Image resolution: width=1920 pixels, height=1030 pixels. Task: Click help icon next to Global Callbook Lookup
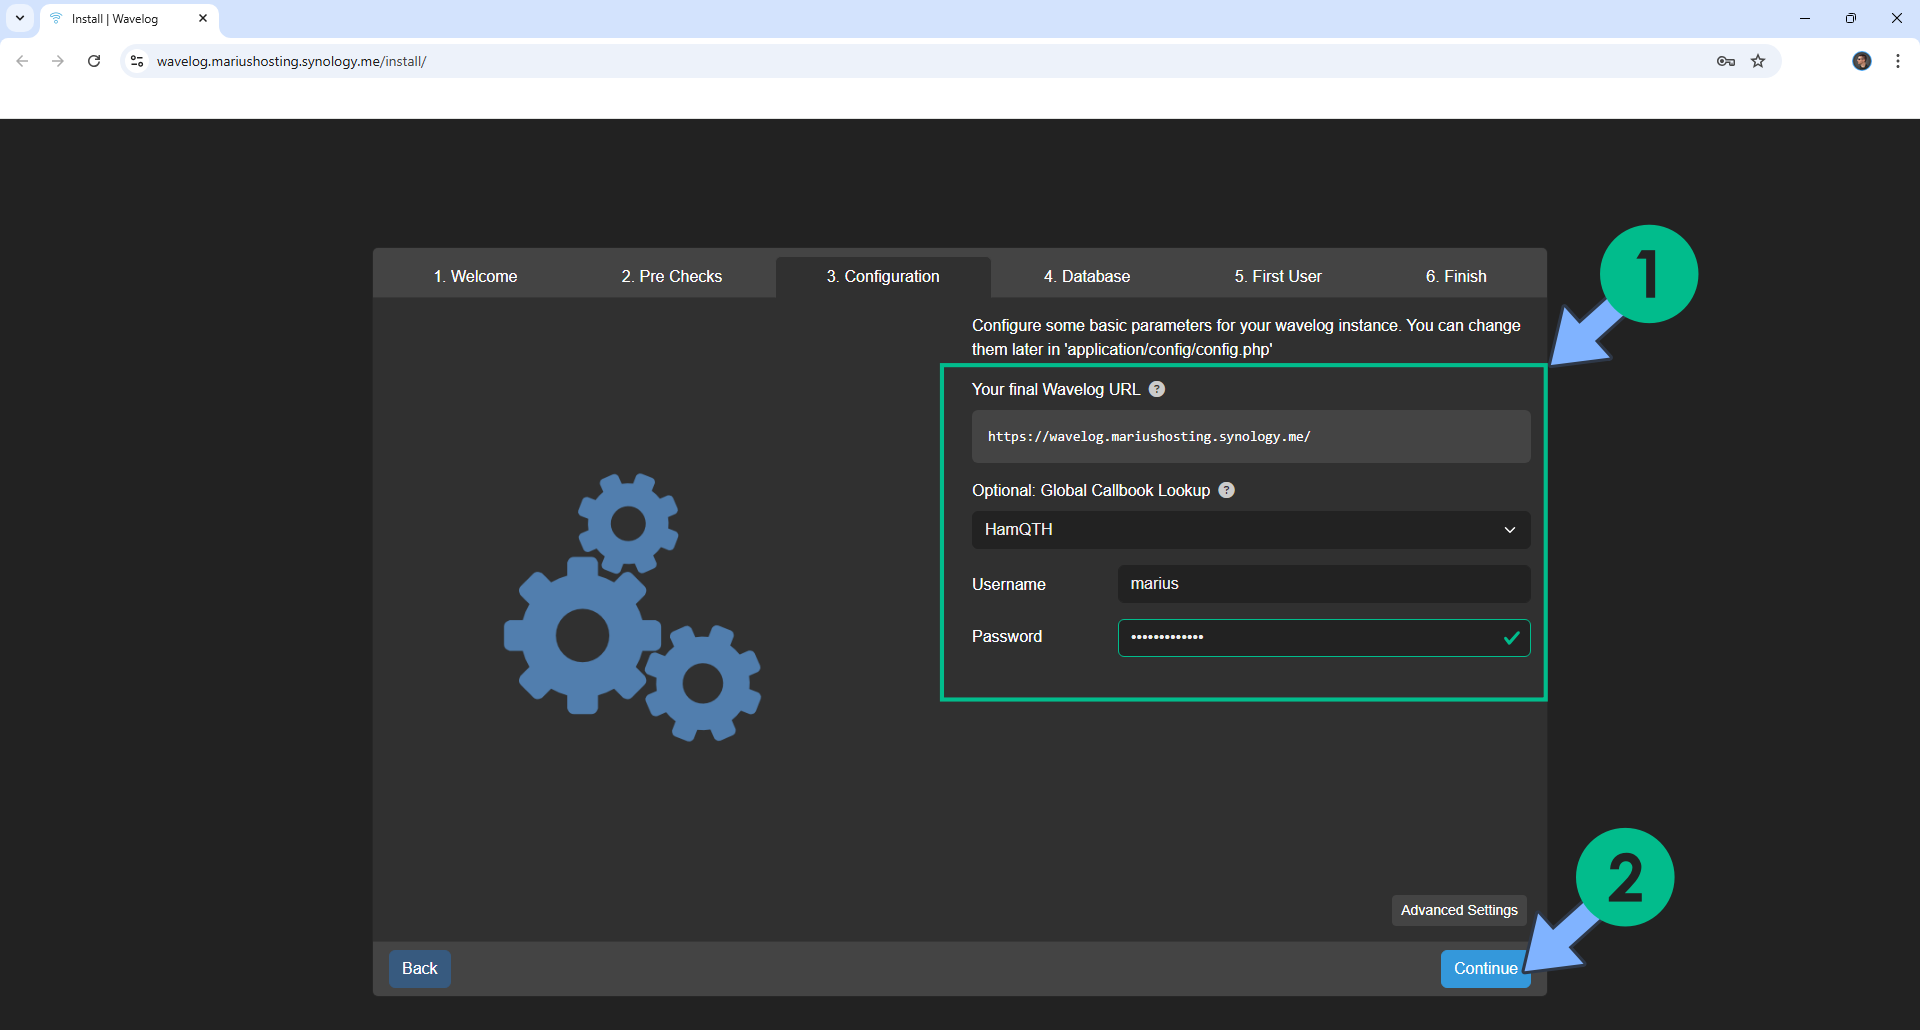click(1227, 490)
